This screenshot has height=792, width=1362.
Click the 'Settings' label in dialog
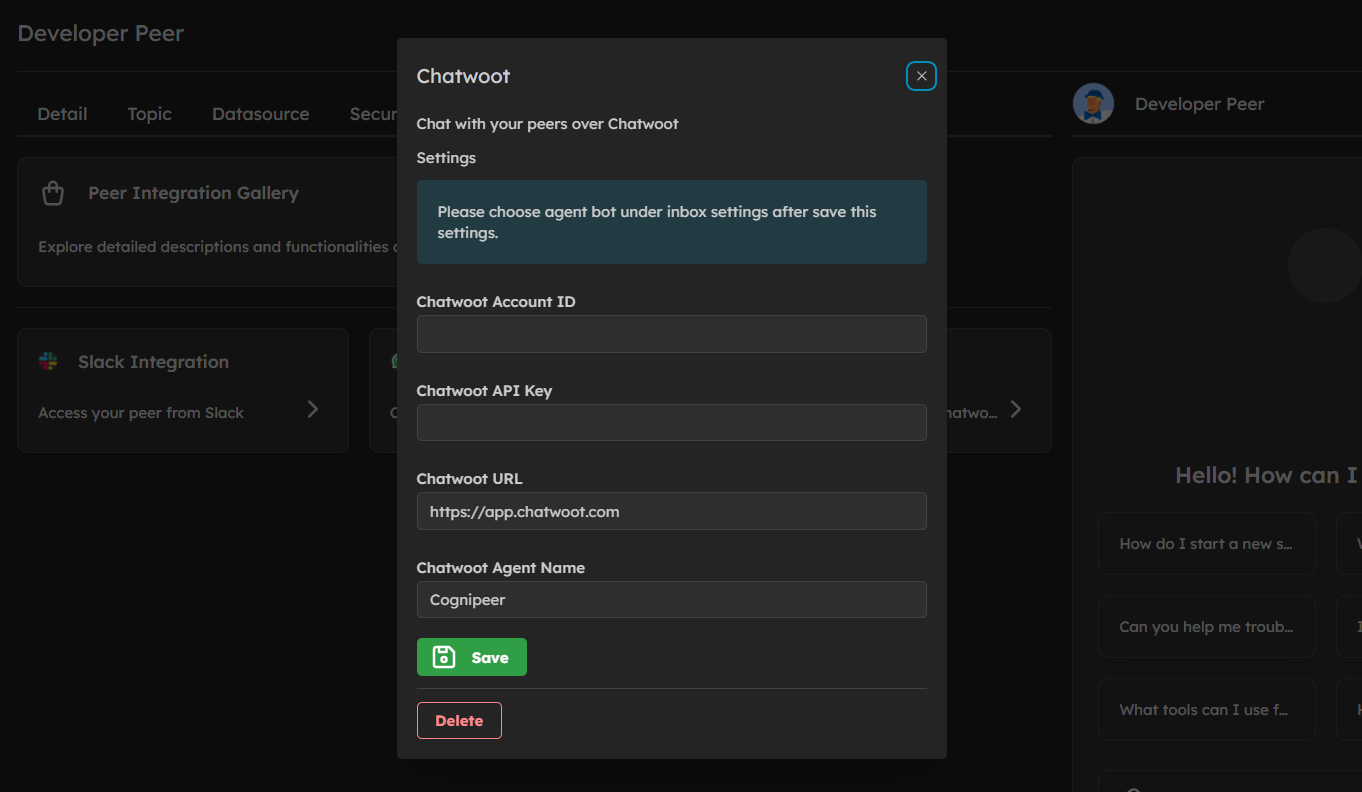(446, 158)
